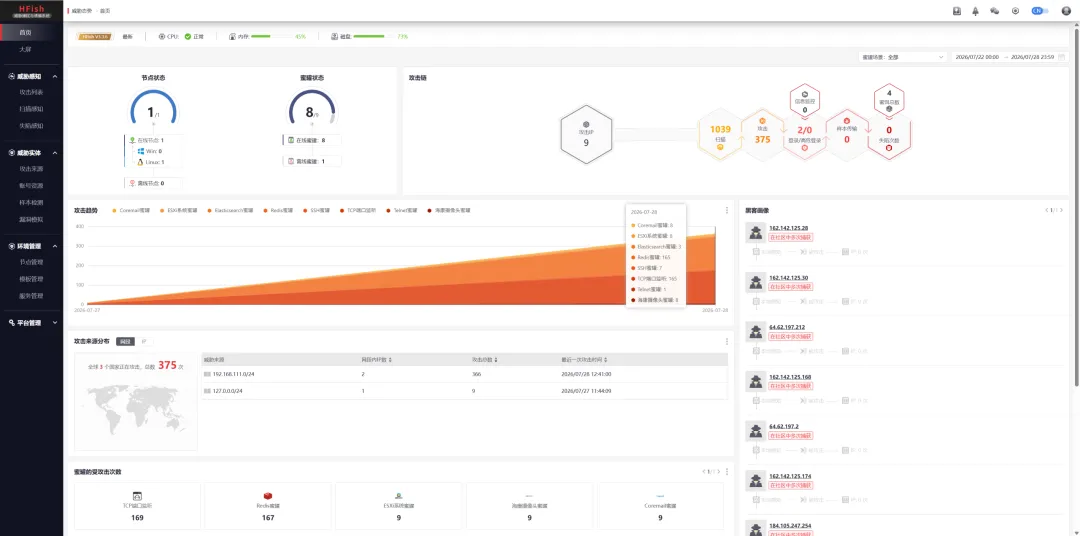Image resolution: width=1080 pixels, height=536 pixels.
Task: Toggle TCP端口监听 series in the chart legend
Action: pyautogui.click(x=357, y=210)
